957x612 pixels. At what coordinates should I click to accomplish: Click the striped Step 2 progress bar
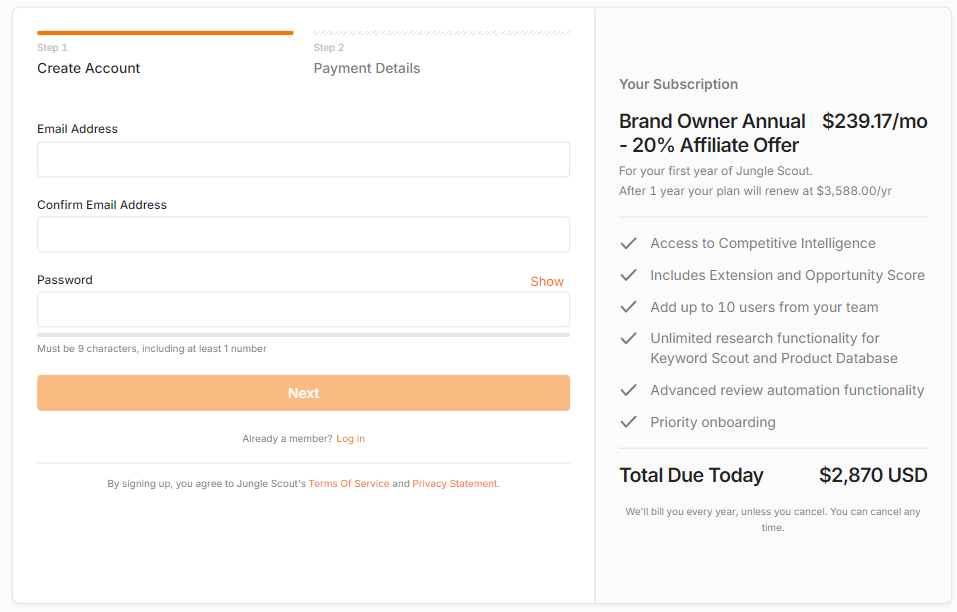coord(442,33)
